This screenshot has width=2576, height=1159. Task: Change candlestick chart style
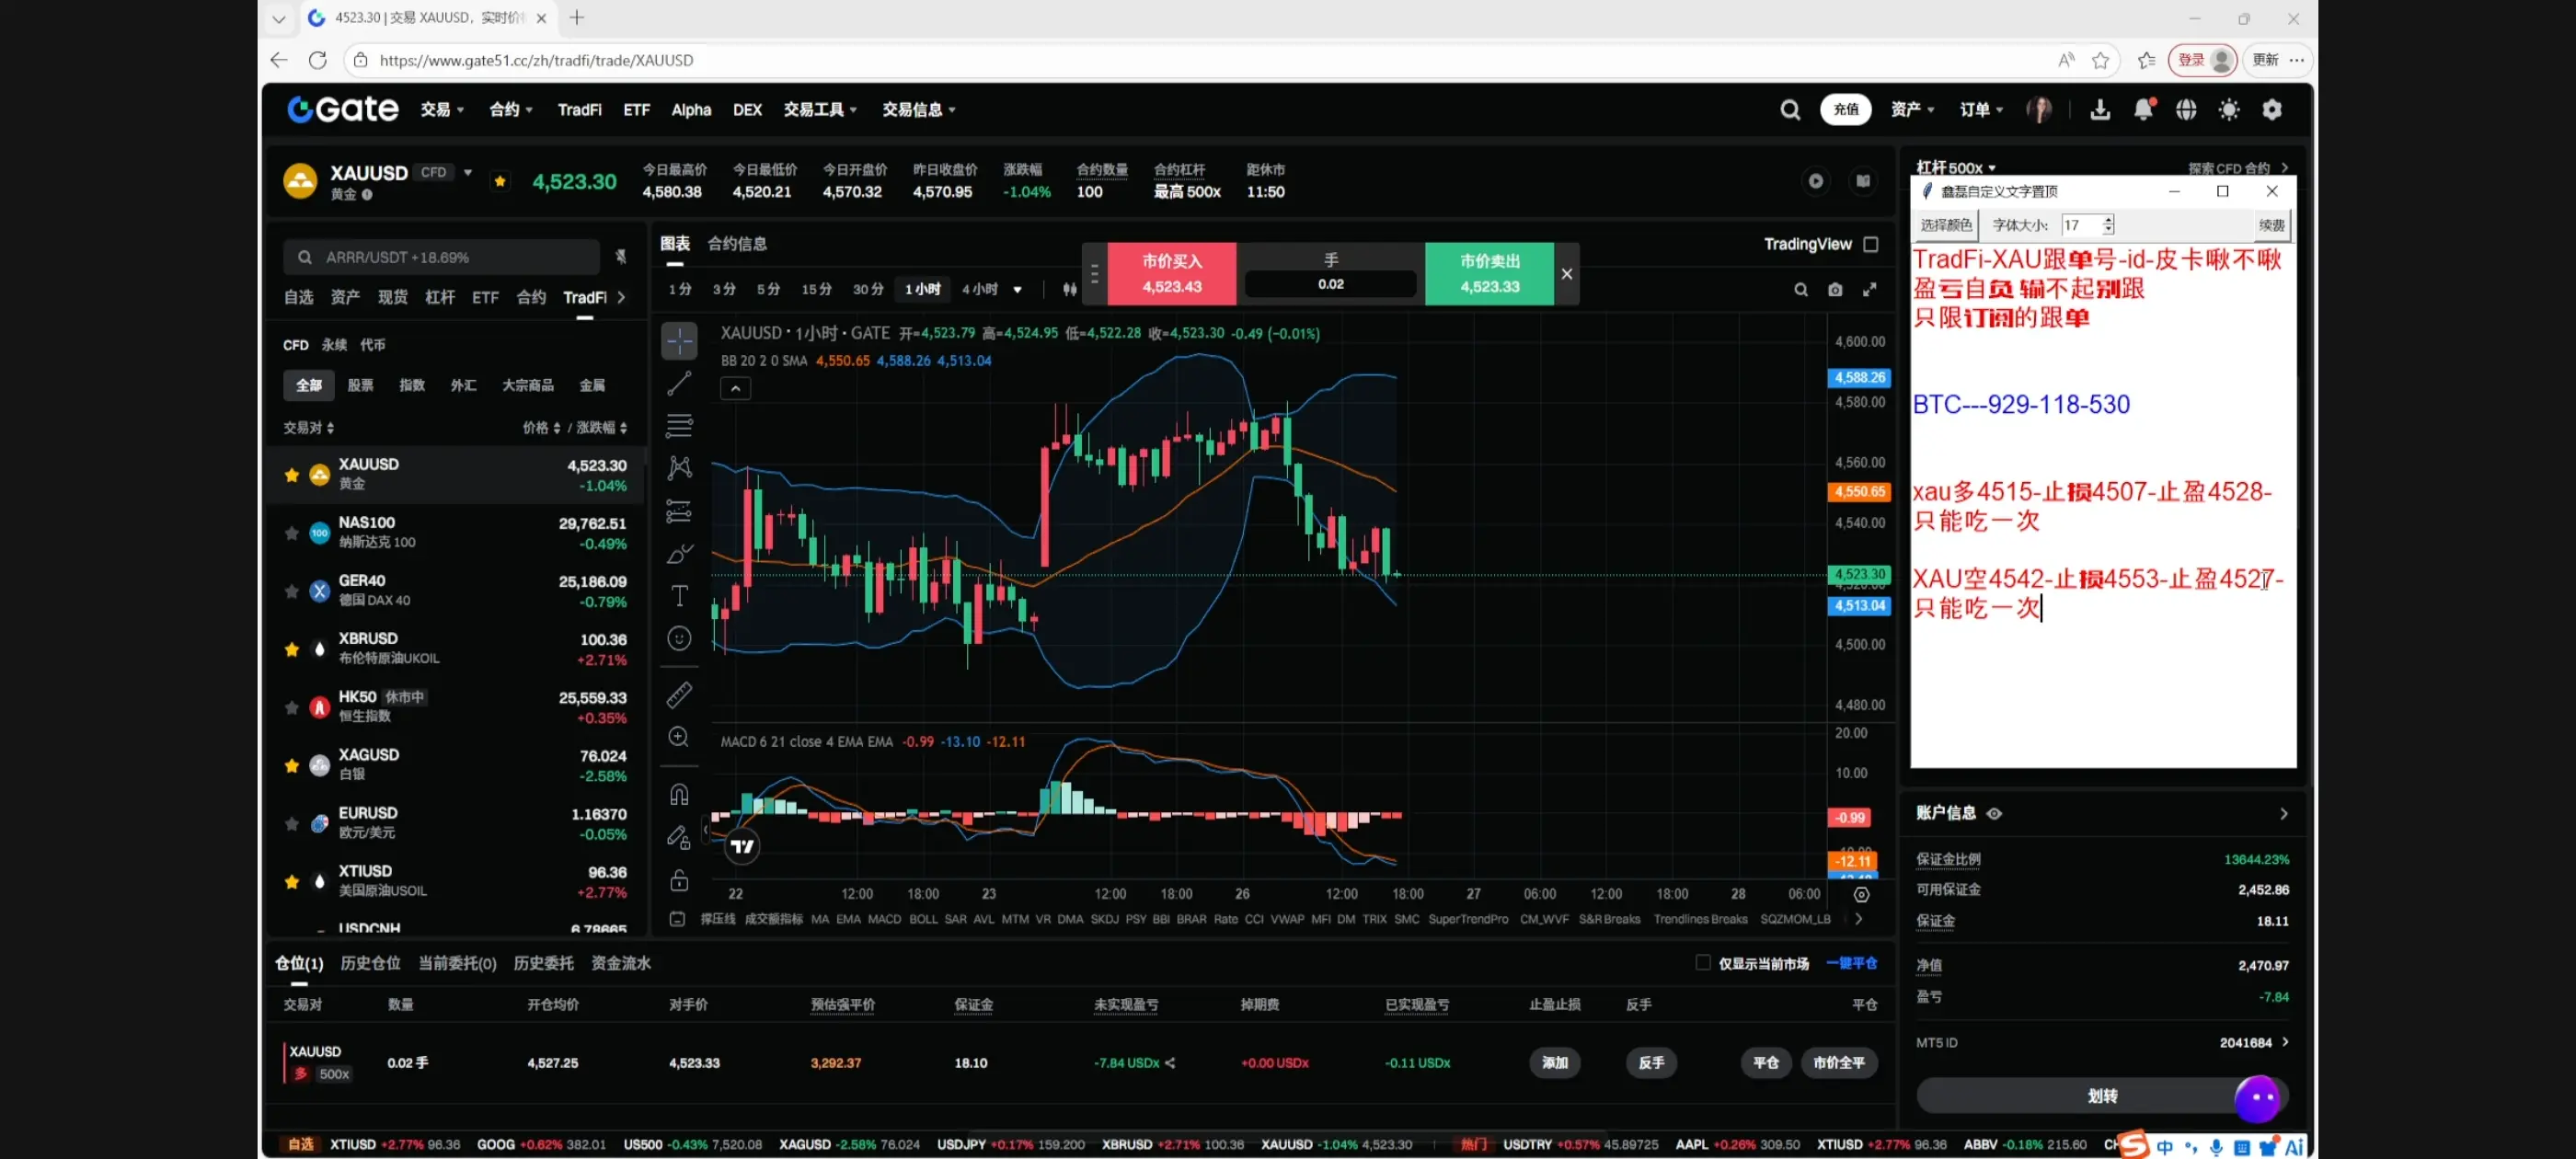[1069, 289]
